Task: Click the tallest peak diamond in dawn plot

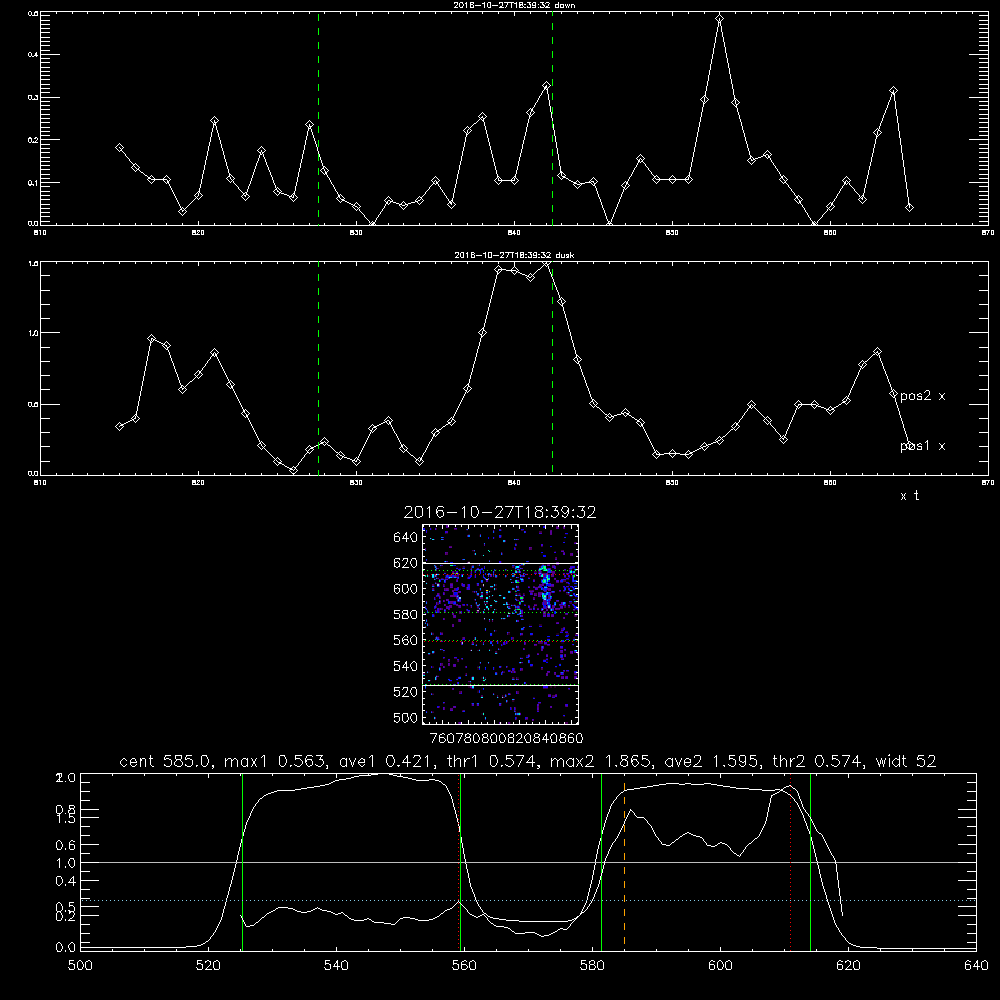Action: pos(719,18)
